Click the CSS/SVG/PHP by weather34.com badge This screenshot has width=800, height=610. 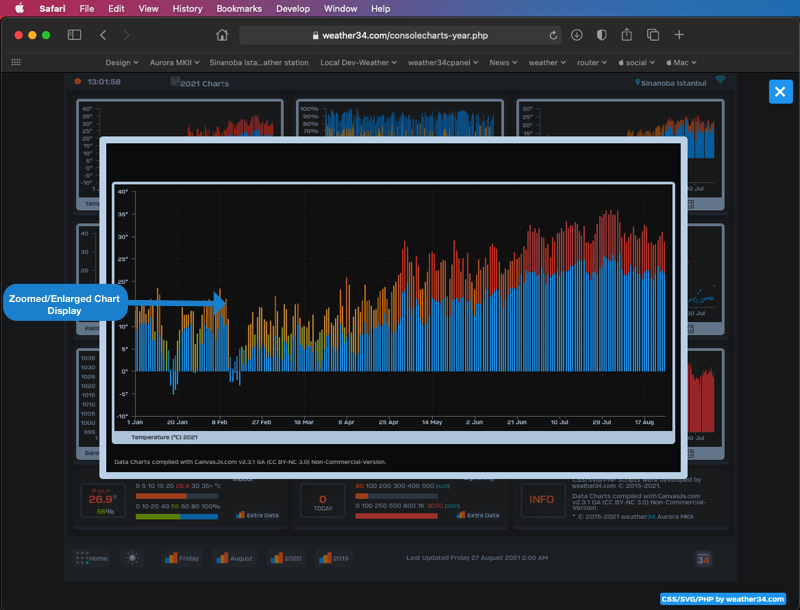click(x=722, y=599)
